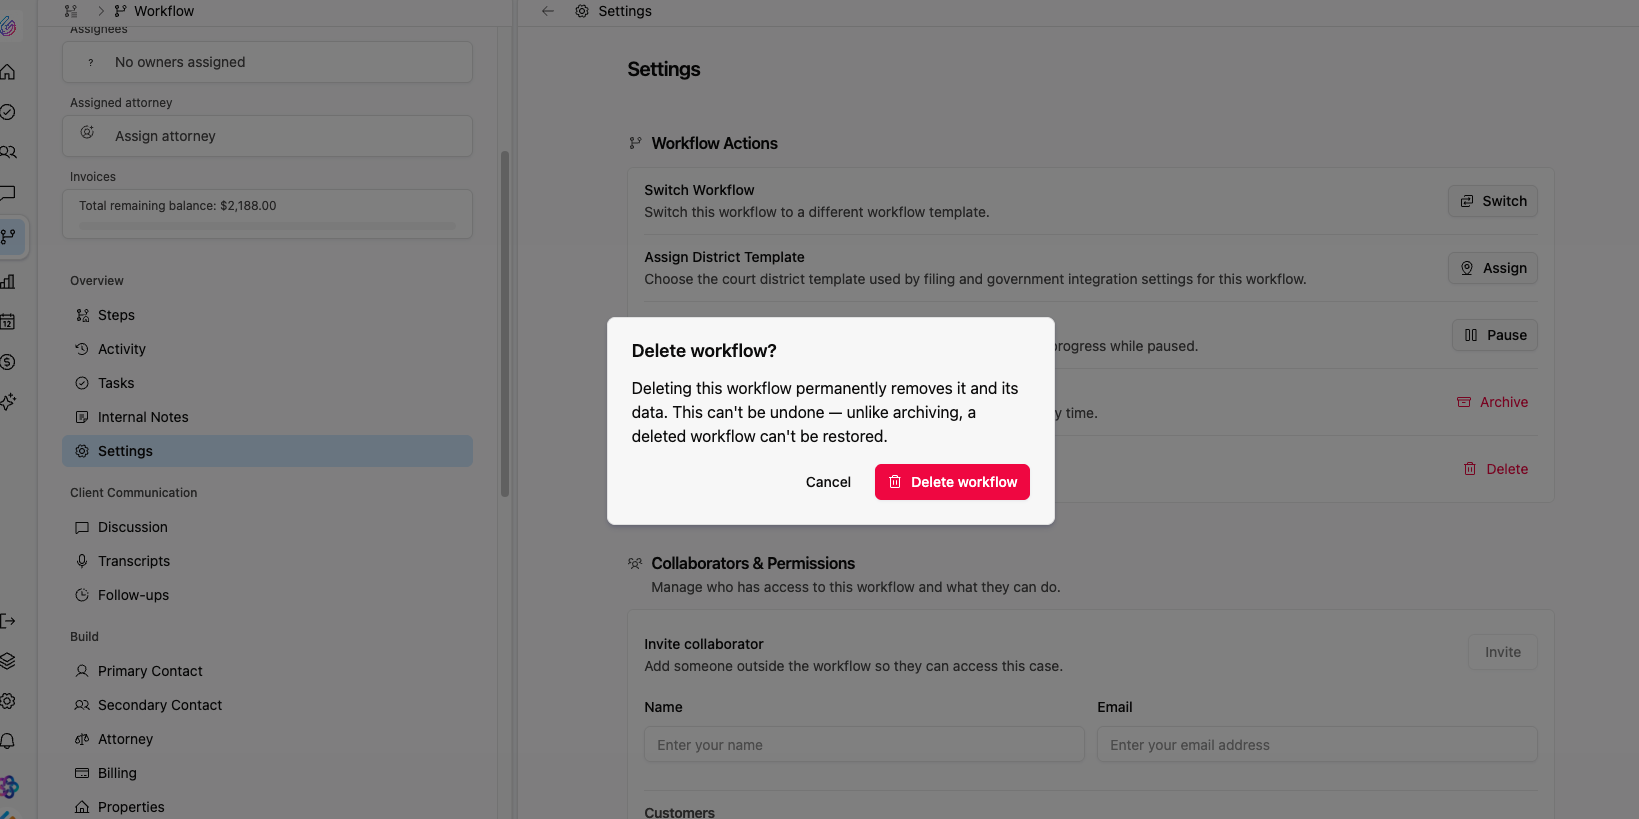Click the Collaborators & Permissions heading
The image size is (1639, 819).
click(x=753, y=564)
